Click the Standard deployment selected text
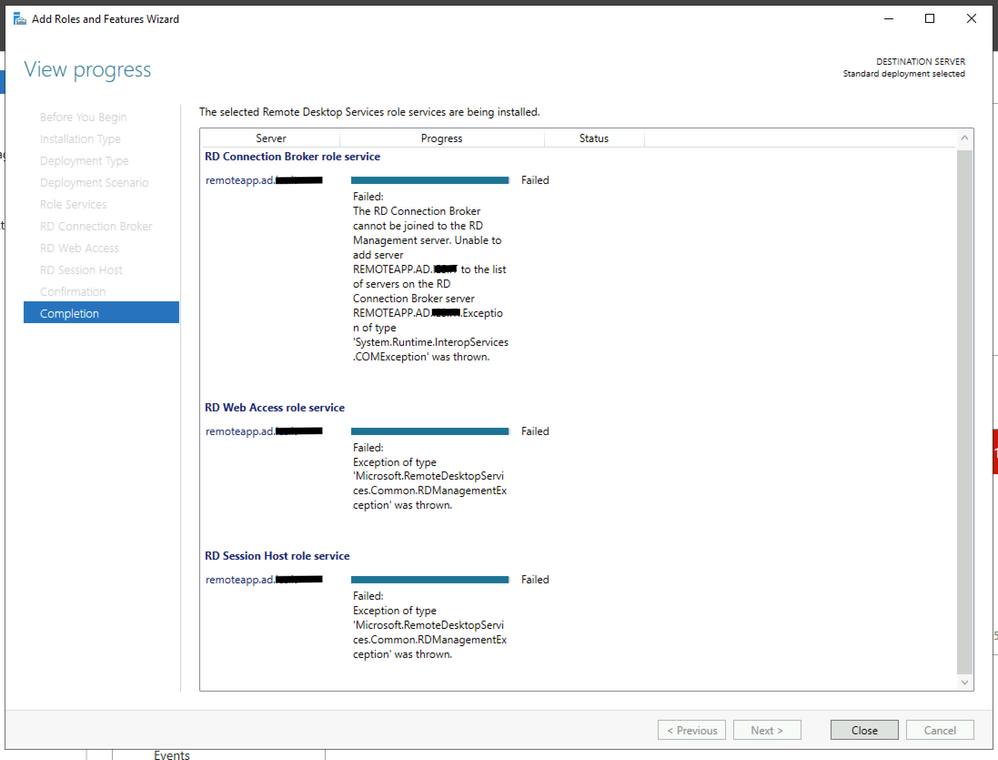The width and height of the screenshot is (998, 760). [x=904, y=74]
